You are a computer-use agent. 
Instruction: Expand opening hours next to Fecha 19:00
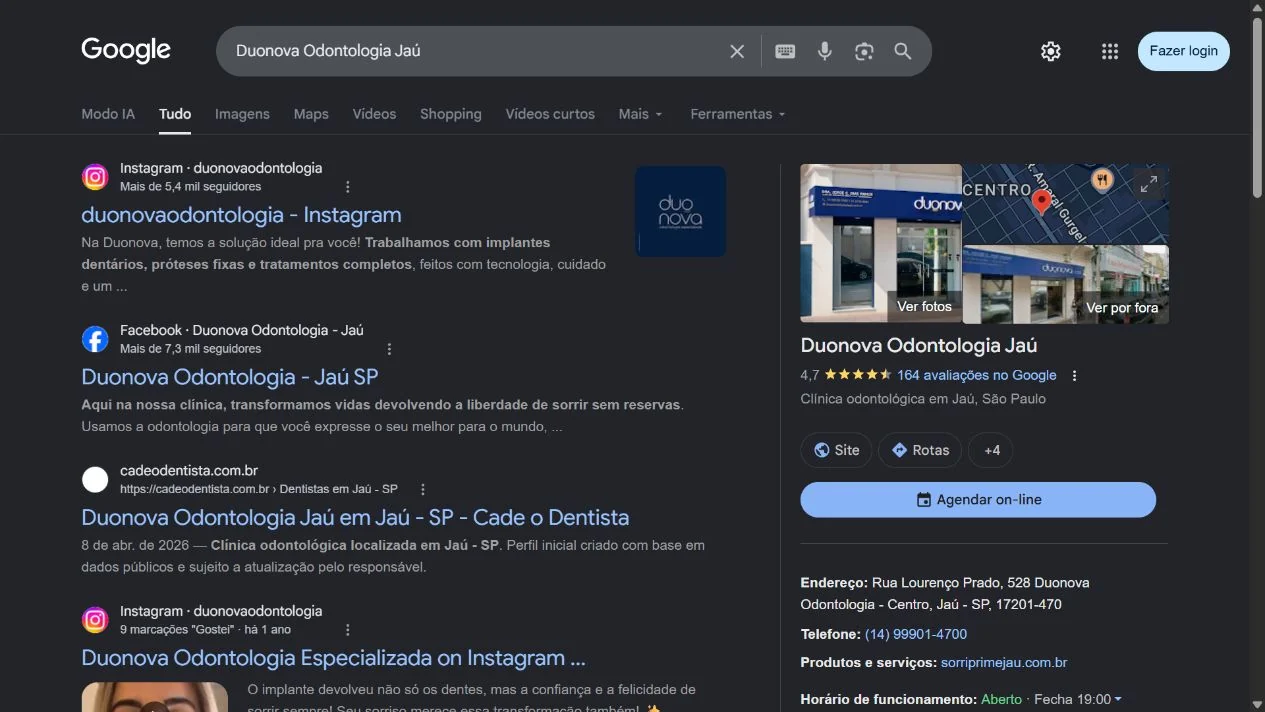1118,699
